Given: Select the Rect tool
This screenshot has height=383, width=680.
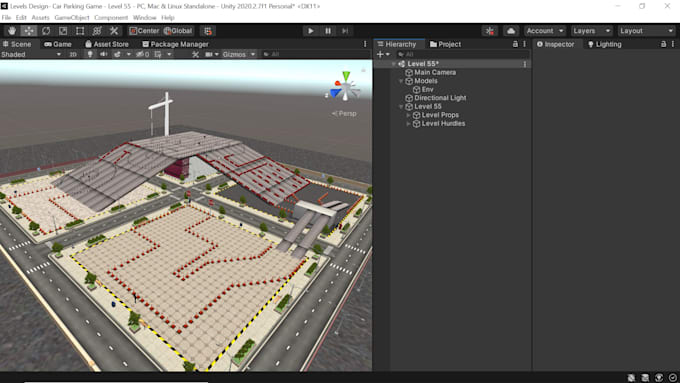Looking at the screenshot, I should coord(80,31).
